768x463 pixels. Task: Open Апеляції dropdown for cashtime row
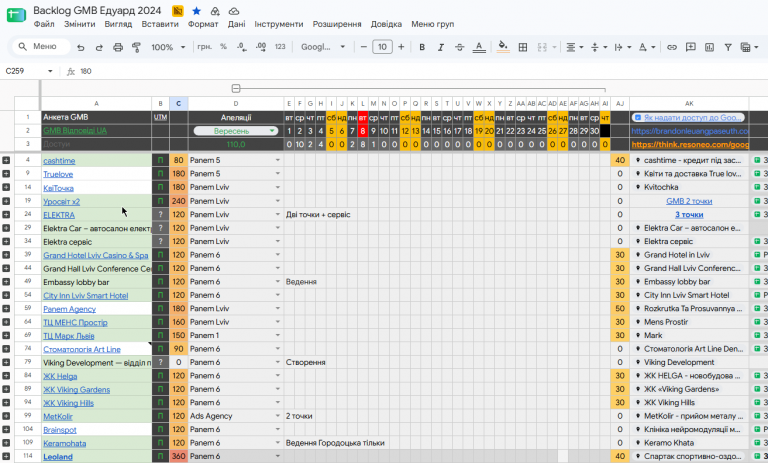[x=278, y=160]
